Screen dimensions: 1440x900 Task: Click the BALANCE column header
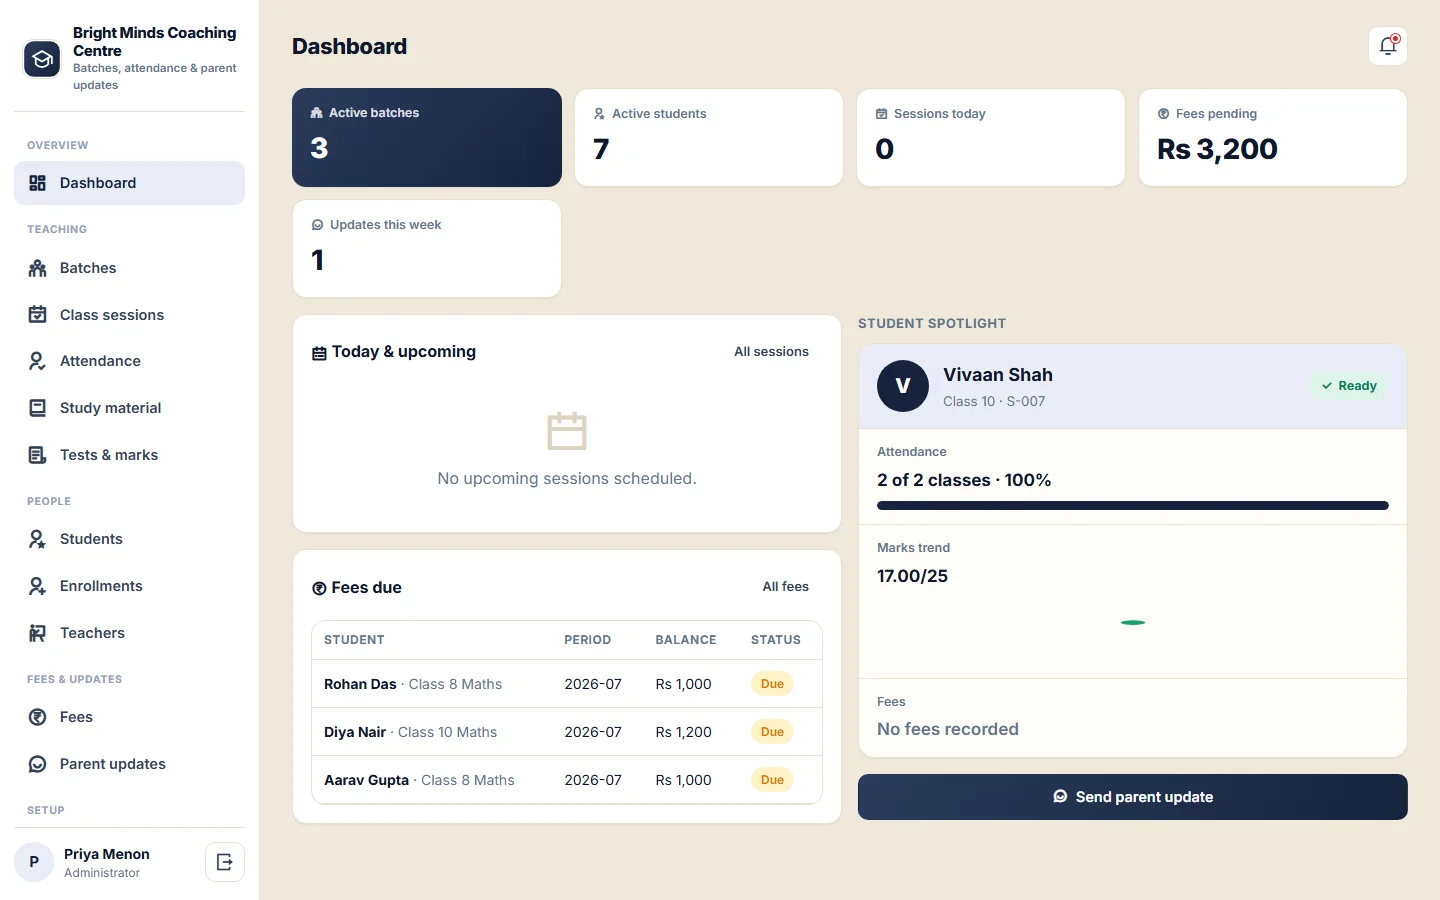[x=686, y=640]
